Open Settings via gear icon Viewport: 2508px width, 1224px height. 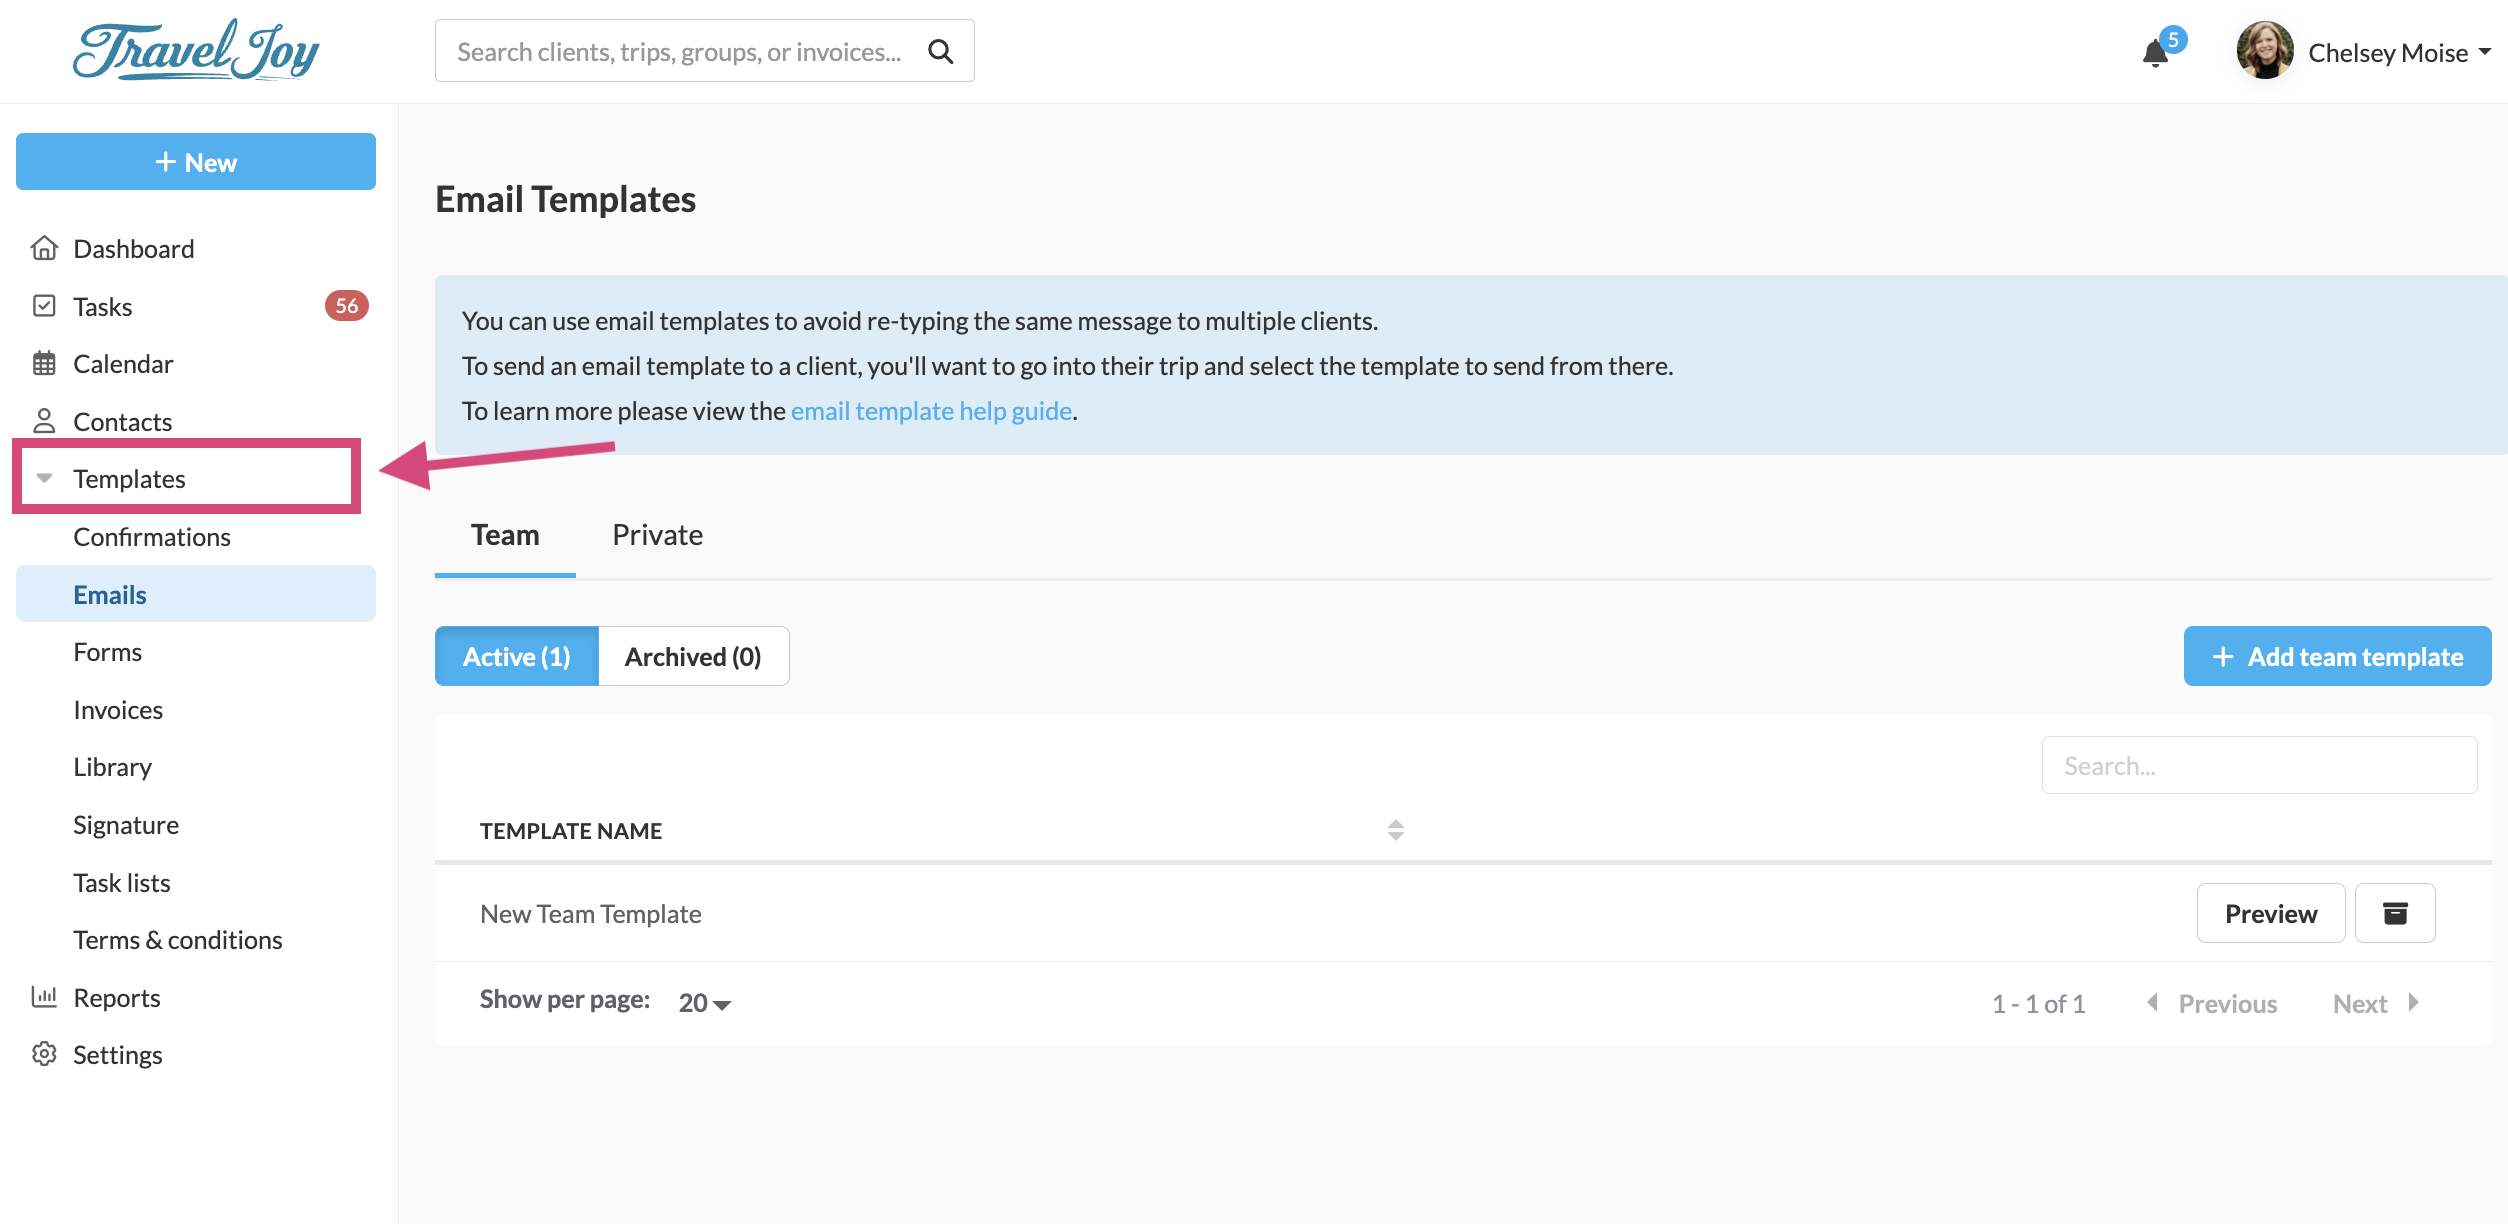tap(44, 1054)
